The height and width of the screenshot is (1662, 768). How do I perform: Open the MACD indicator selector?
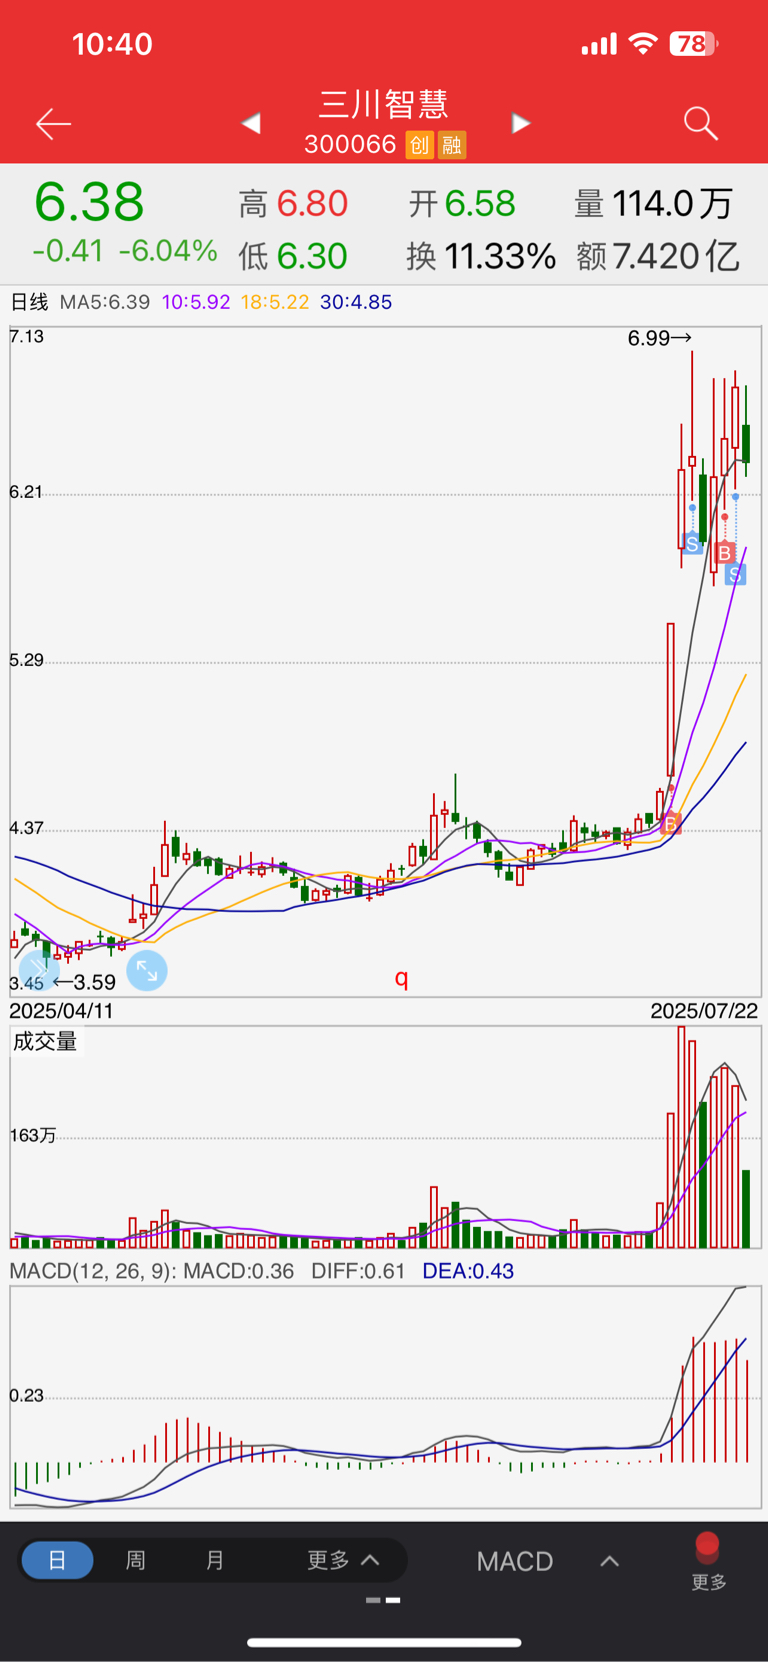(515, 1561)
